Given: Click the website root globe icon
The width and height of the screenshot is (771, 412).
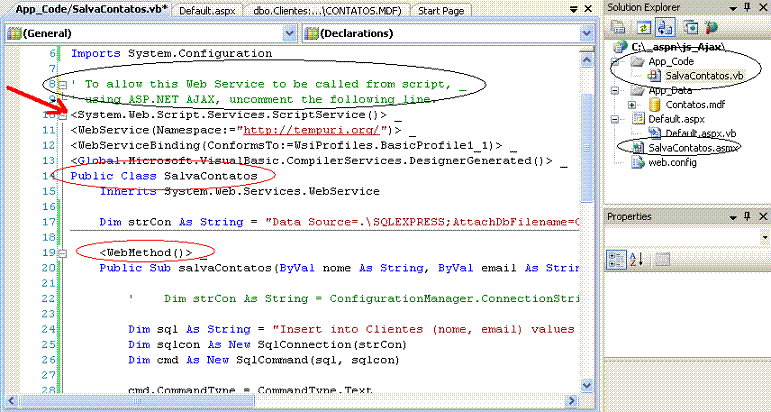Looking at the screenshot, I should coord(621,47).
